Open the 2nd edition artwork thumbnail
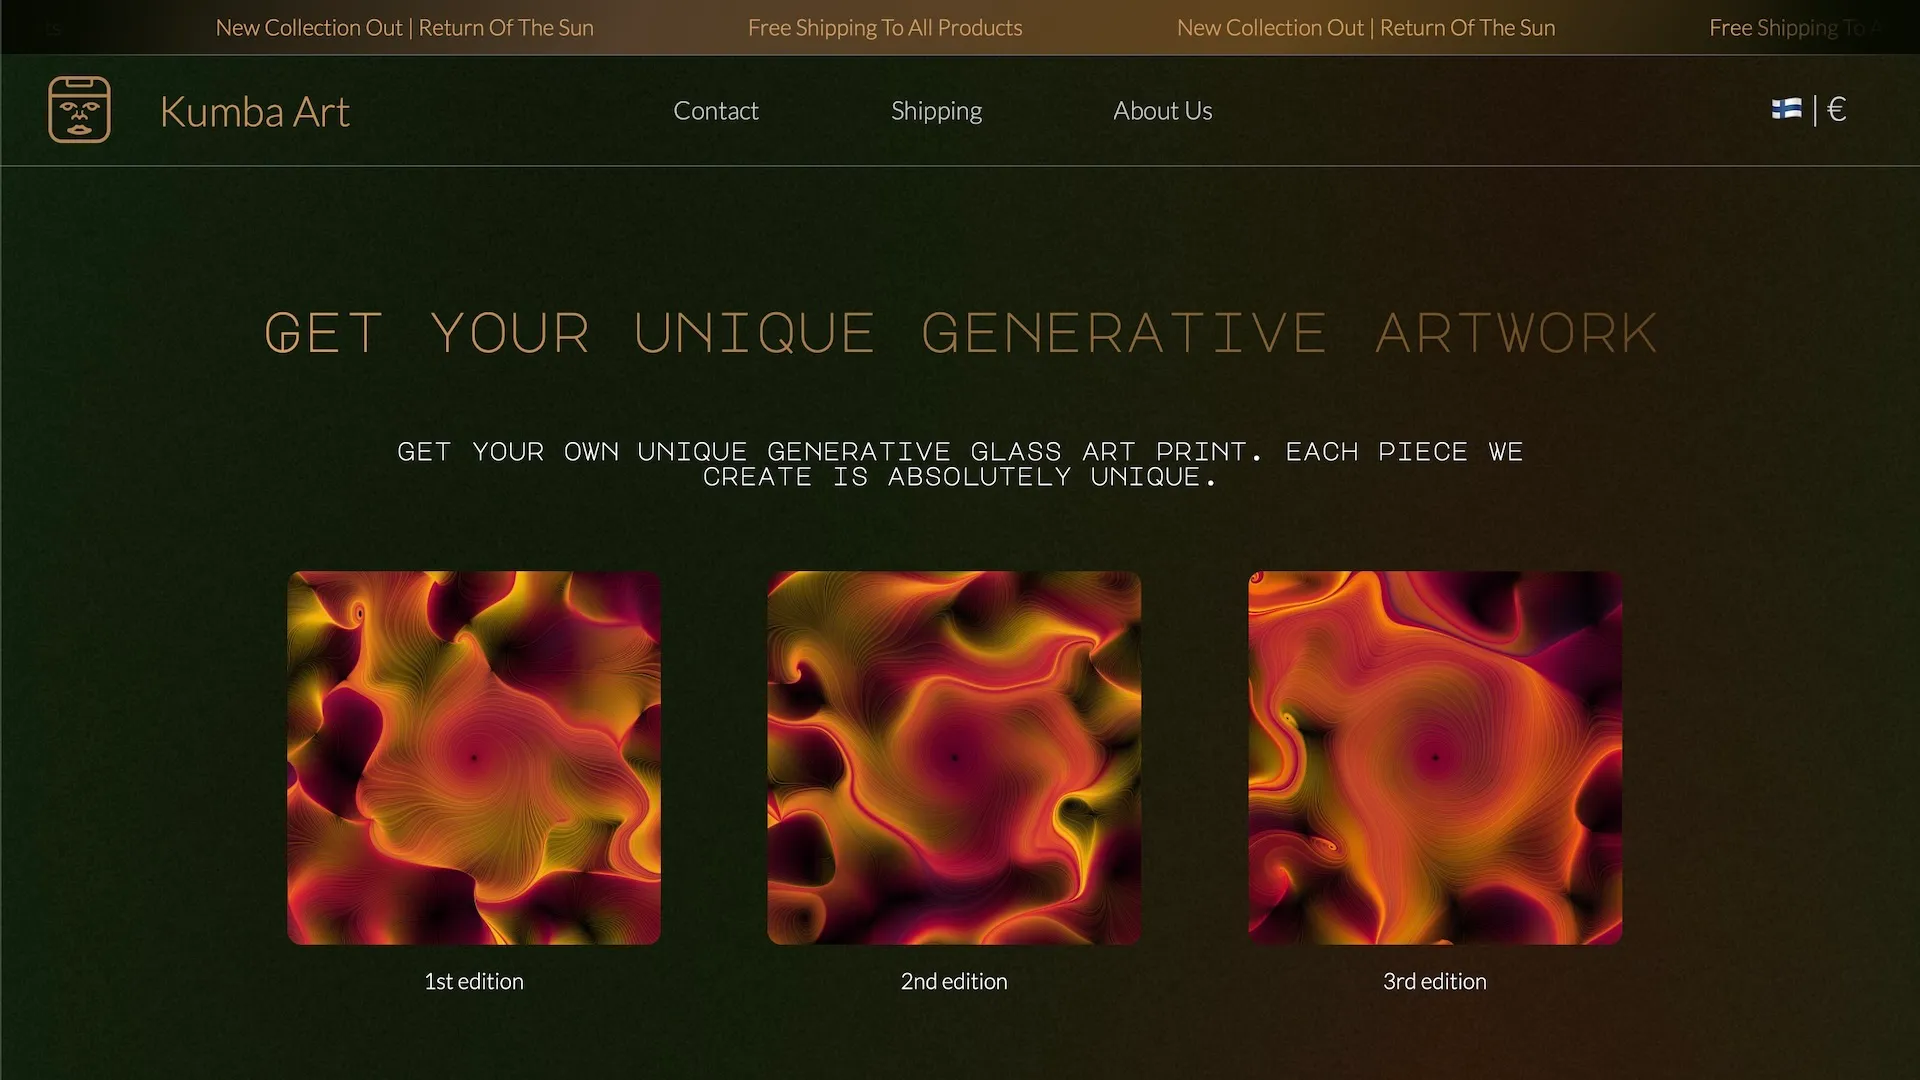 pos(953,757)
